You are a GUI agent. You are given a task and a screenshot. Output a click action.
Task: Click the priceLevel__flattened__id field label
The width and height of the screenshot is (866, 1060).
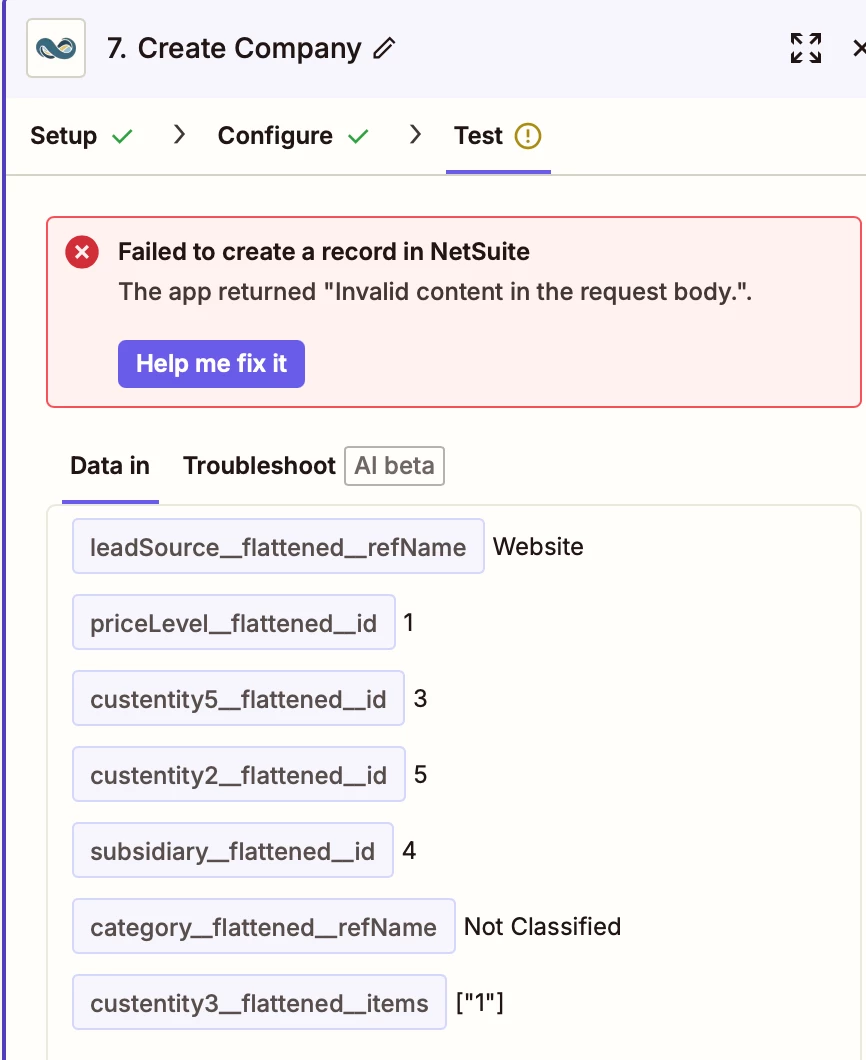(x=234, y=622)
